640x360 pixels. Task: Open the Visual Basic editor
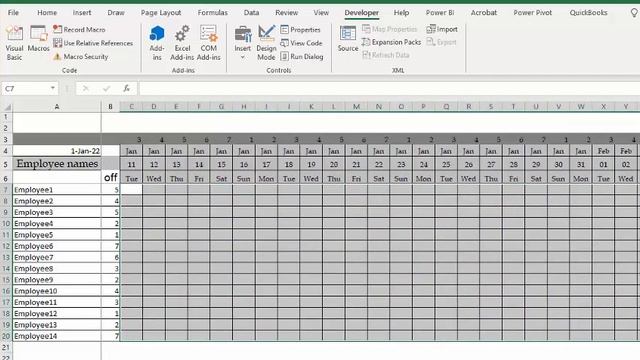click(x=14, y=43)
